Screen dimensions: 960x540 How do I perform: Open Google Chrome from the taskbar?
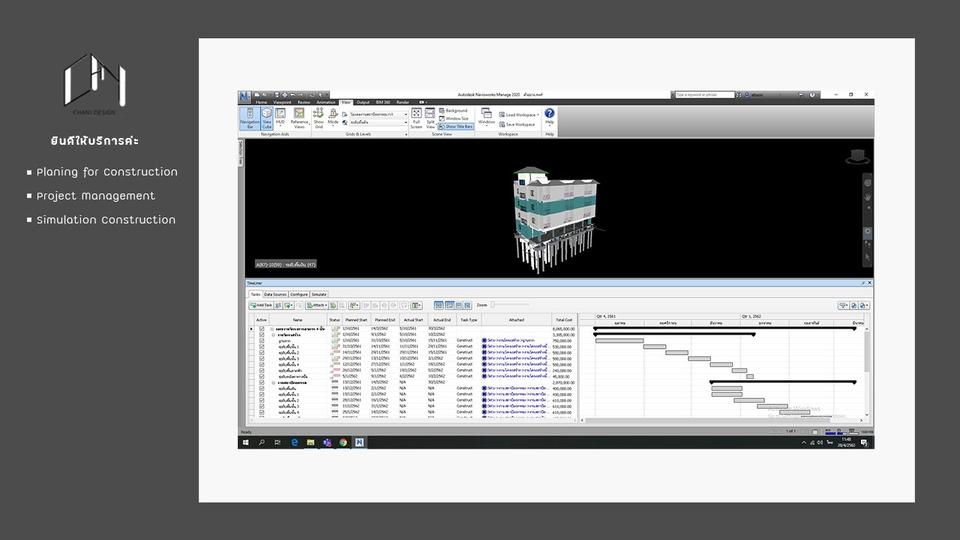[343, 442]
